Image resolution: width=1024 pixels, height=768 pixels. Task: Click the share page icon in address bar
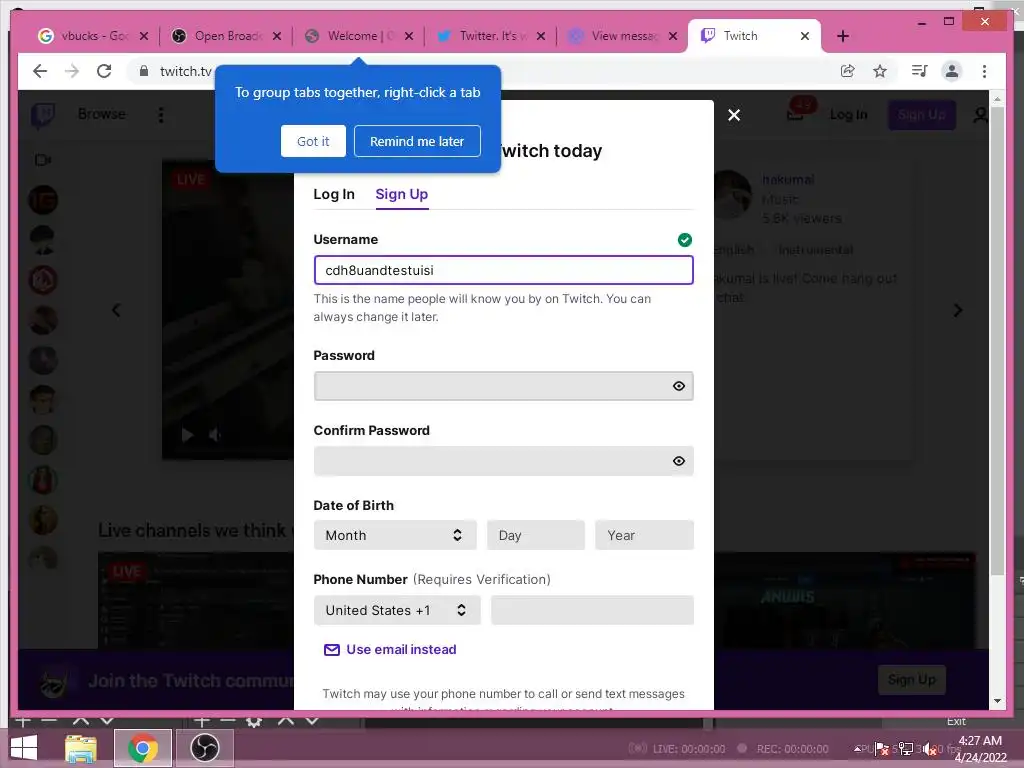coord(847,71)
